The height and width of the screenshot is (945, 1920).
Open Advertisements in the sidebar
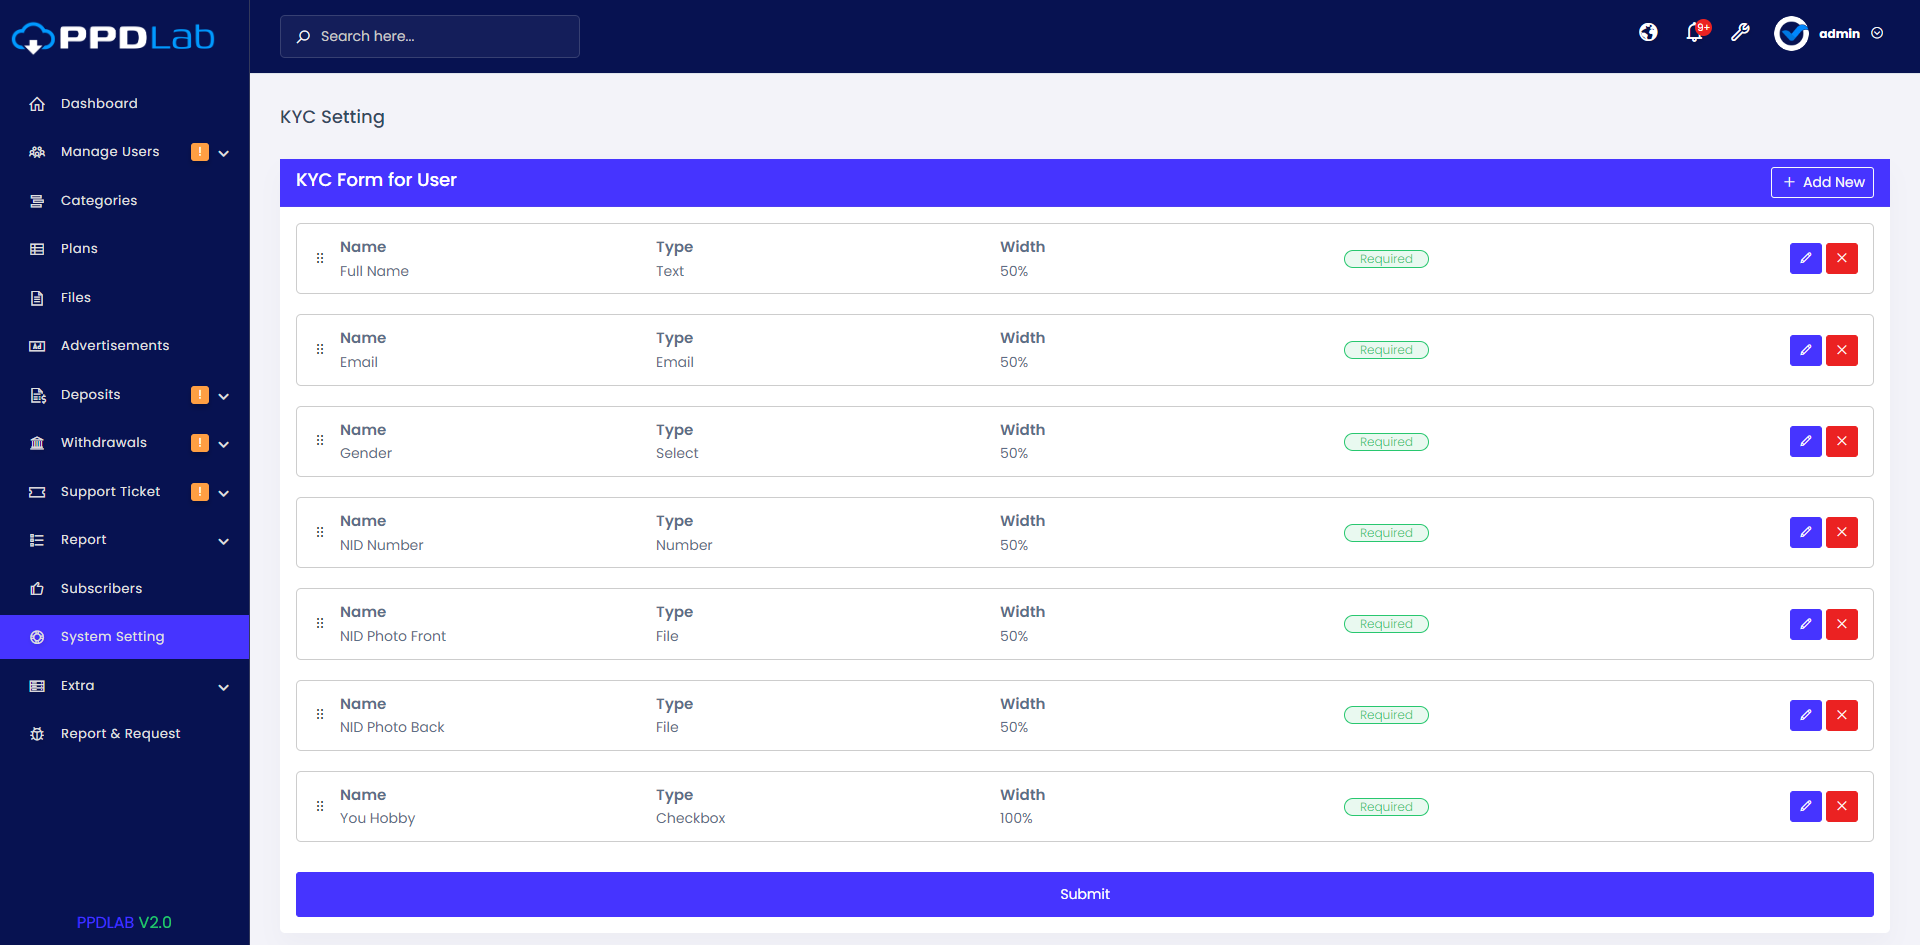pos(115,346)
